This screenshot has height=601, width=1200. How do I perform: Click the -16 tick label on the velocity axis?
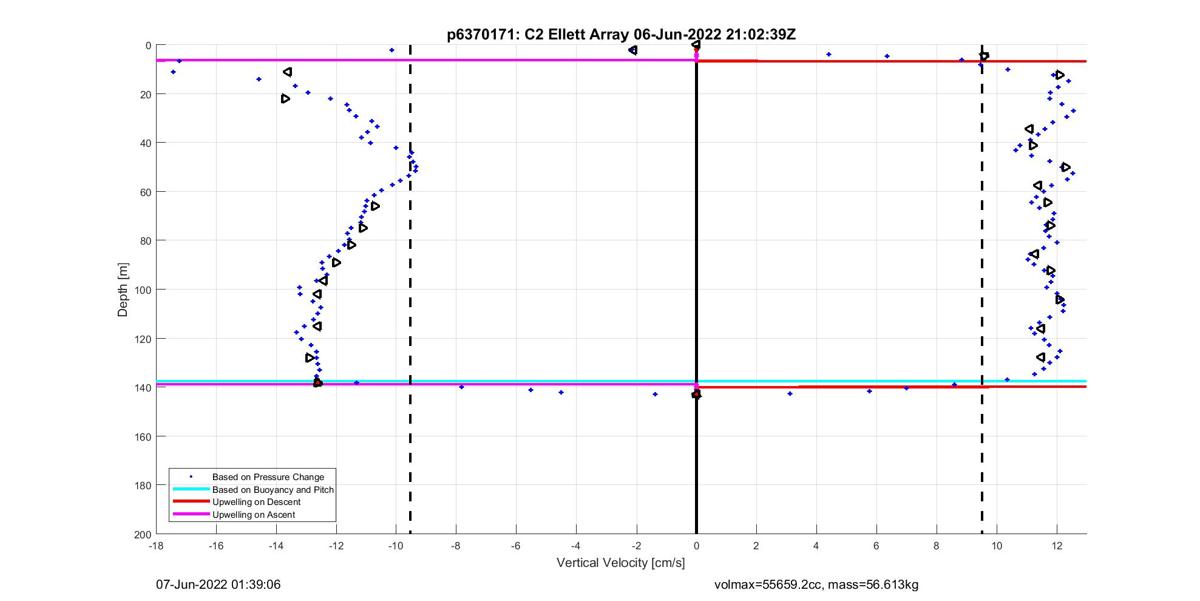(x=216, y=547)
